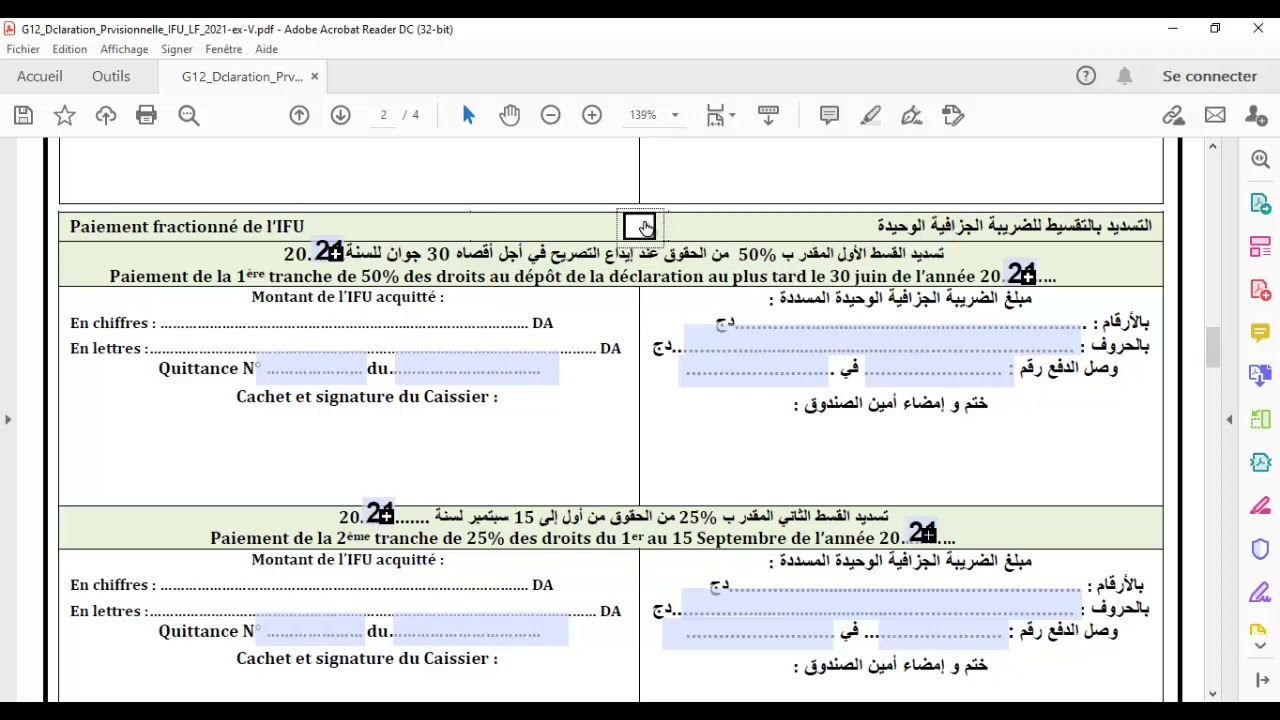Viewport: 1280px width, 720px height.
Task: Open the Fill & Sign sidebar tool
Action: (x=1260, y=592)
